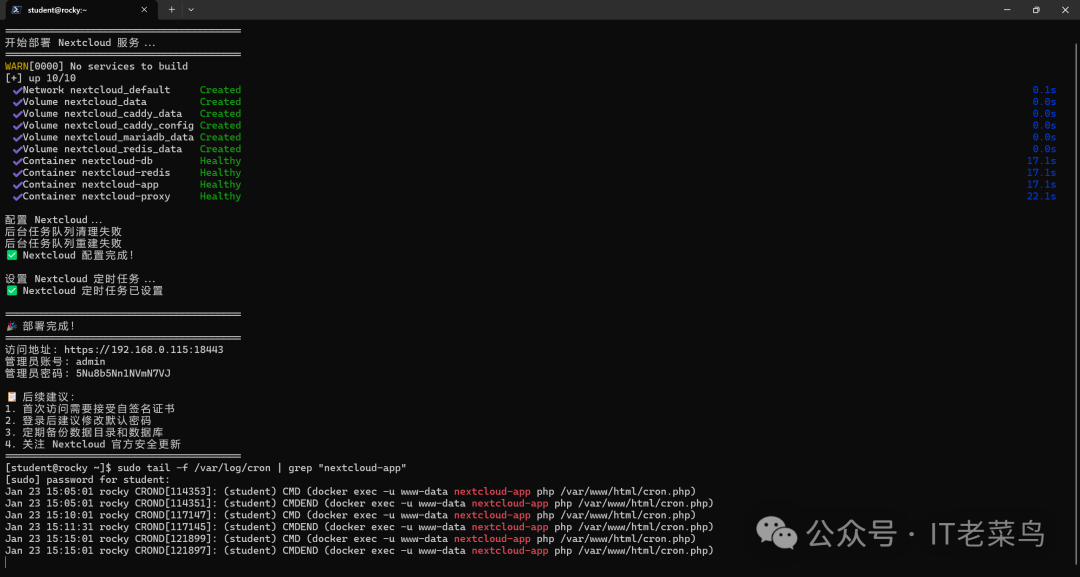
Task: Click the admin password text 5Nu8b5Nn1NVmN7VJ
Action: 123,373
